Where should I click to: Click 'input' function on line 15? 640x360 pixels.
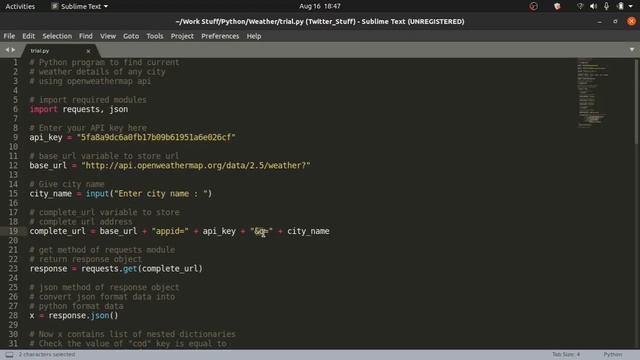tap(97, 193)
